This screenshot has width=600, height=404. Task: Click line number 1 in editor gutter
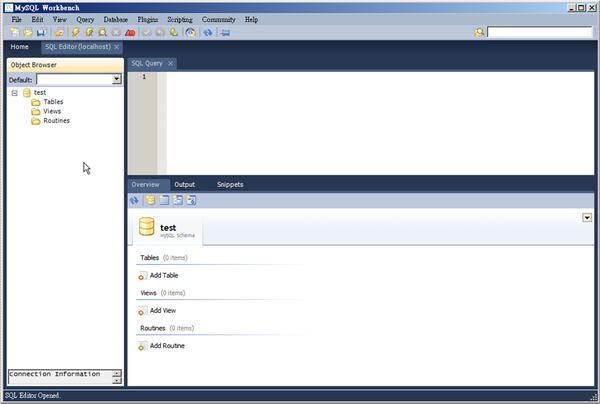pos(144,77)
